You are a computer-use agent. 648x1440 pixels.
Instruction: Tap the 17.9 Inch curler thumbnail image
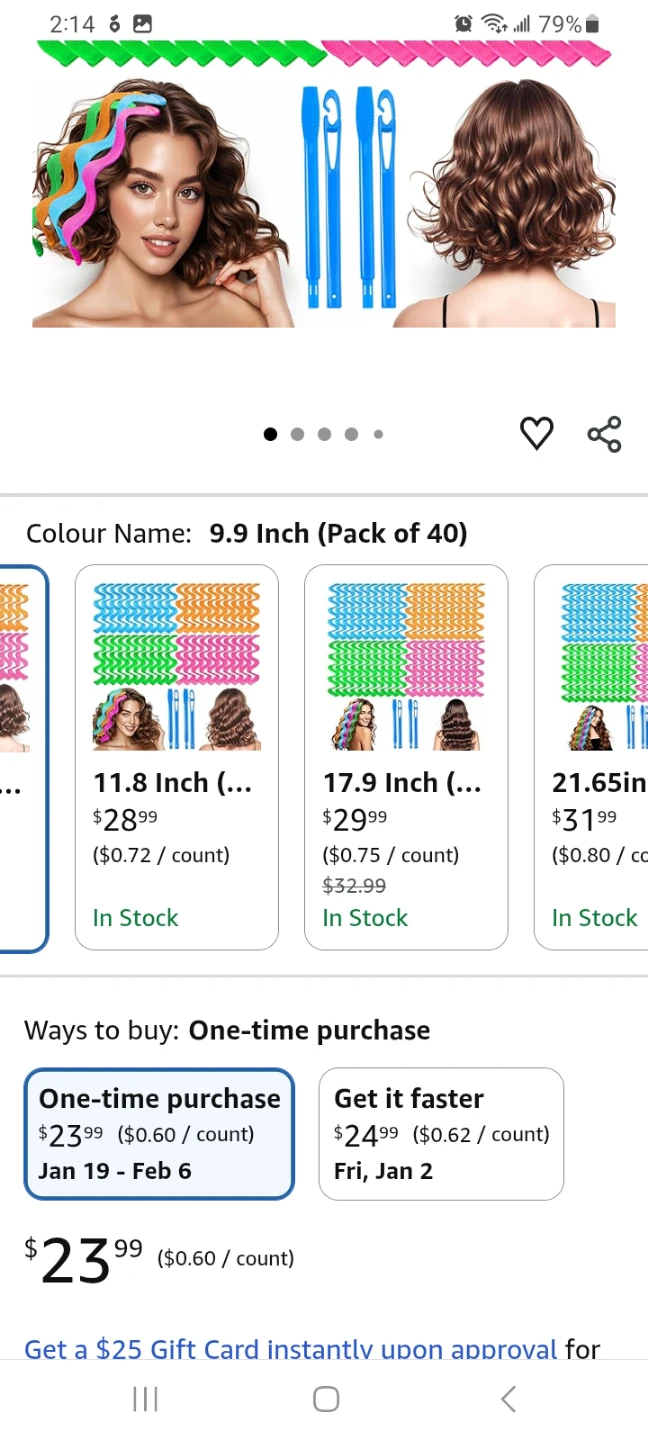[x=406, y=666]
